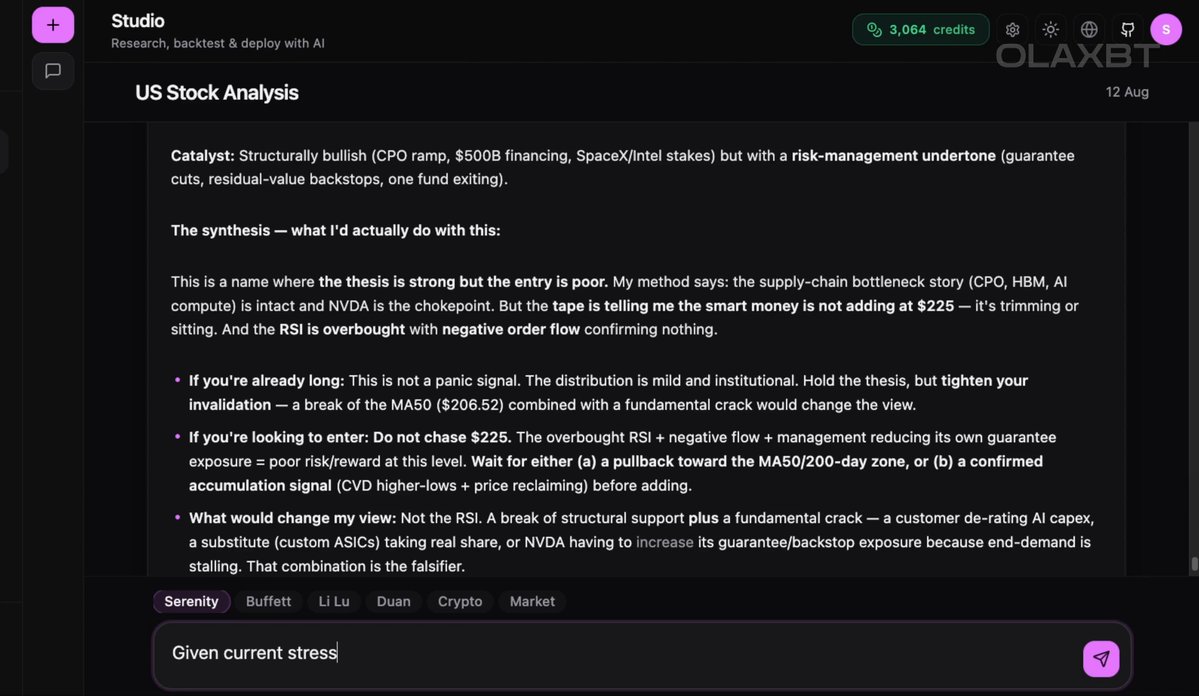Choose the Duan persona chip
The height and width of the screenshot is (696, 1199).
pos(394,601)
